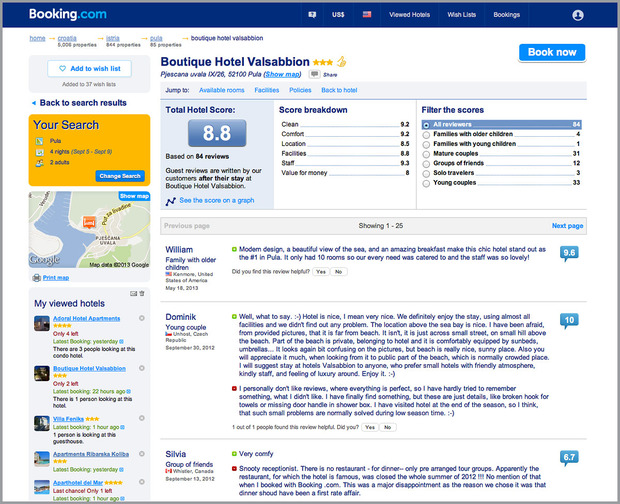Click See the score on a graph
620x504 pixels.
[x=217, y=200]
